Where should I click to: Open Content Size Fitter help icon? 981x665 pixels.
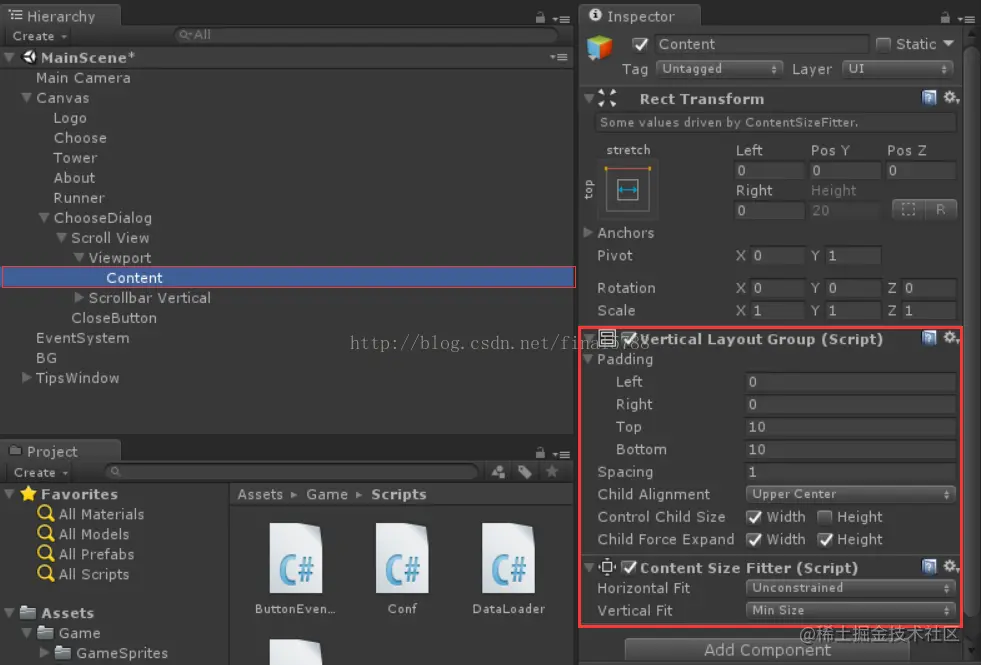(929, 567)
